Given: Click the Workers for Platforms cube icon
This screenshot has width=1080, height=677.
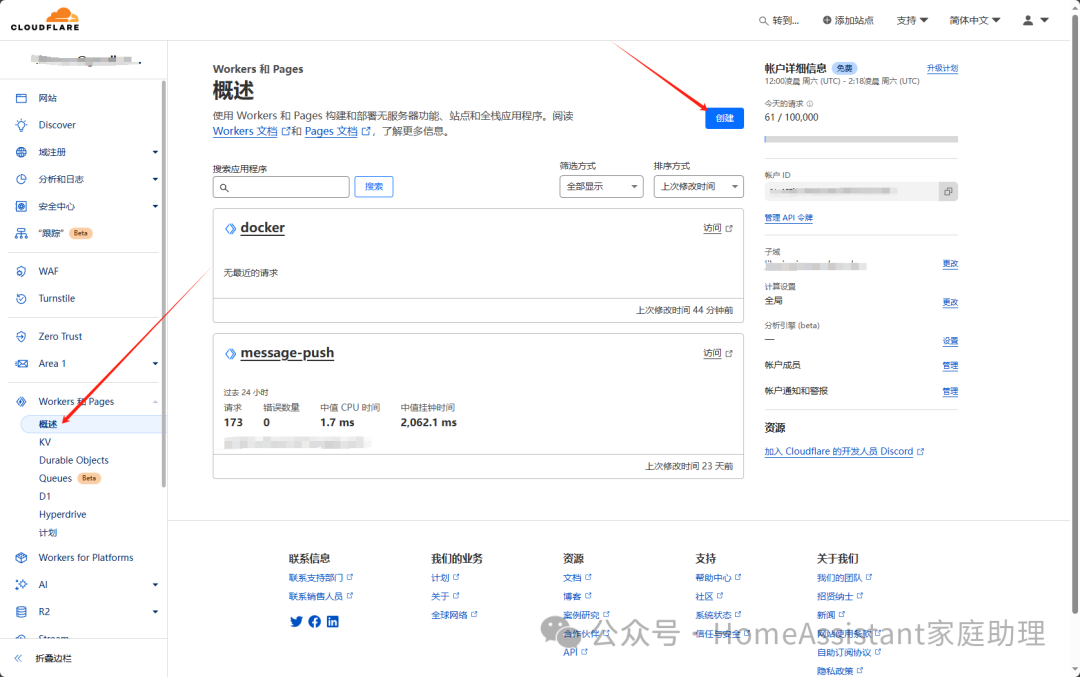Looking at the screenshot, I should pos(21,558).
